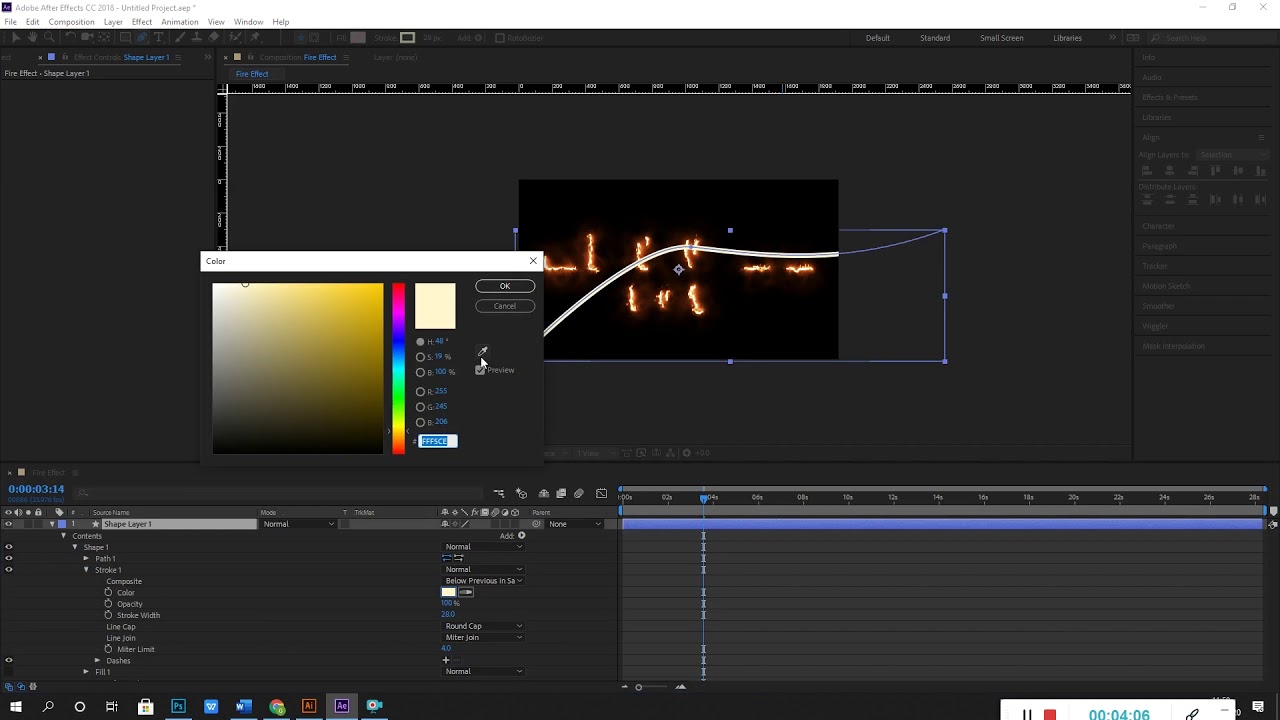Collapse the Shape Layer 1 layer twirl
The height and width of the screenshot is (720, 1280).
click(x=52, y=524)
